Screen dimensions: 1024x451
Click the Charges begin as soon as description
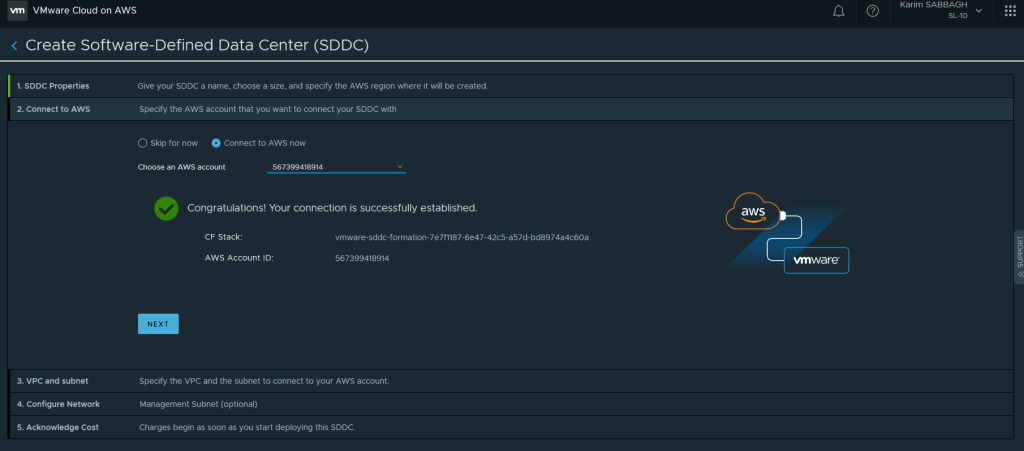click(247, 427)
